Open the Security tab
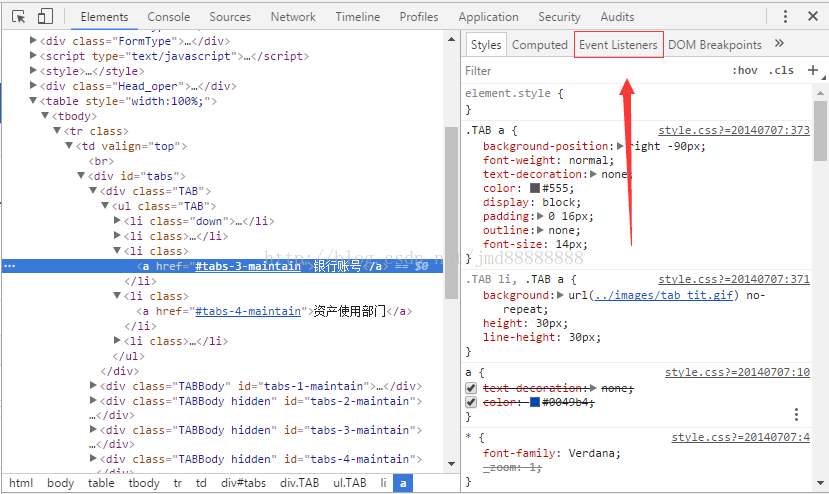 pos(559,17)
